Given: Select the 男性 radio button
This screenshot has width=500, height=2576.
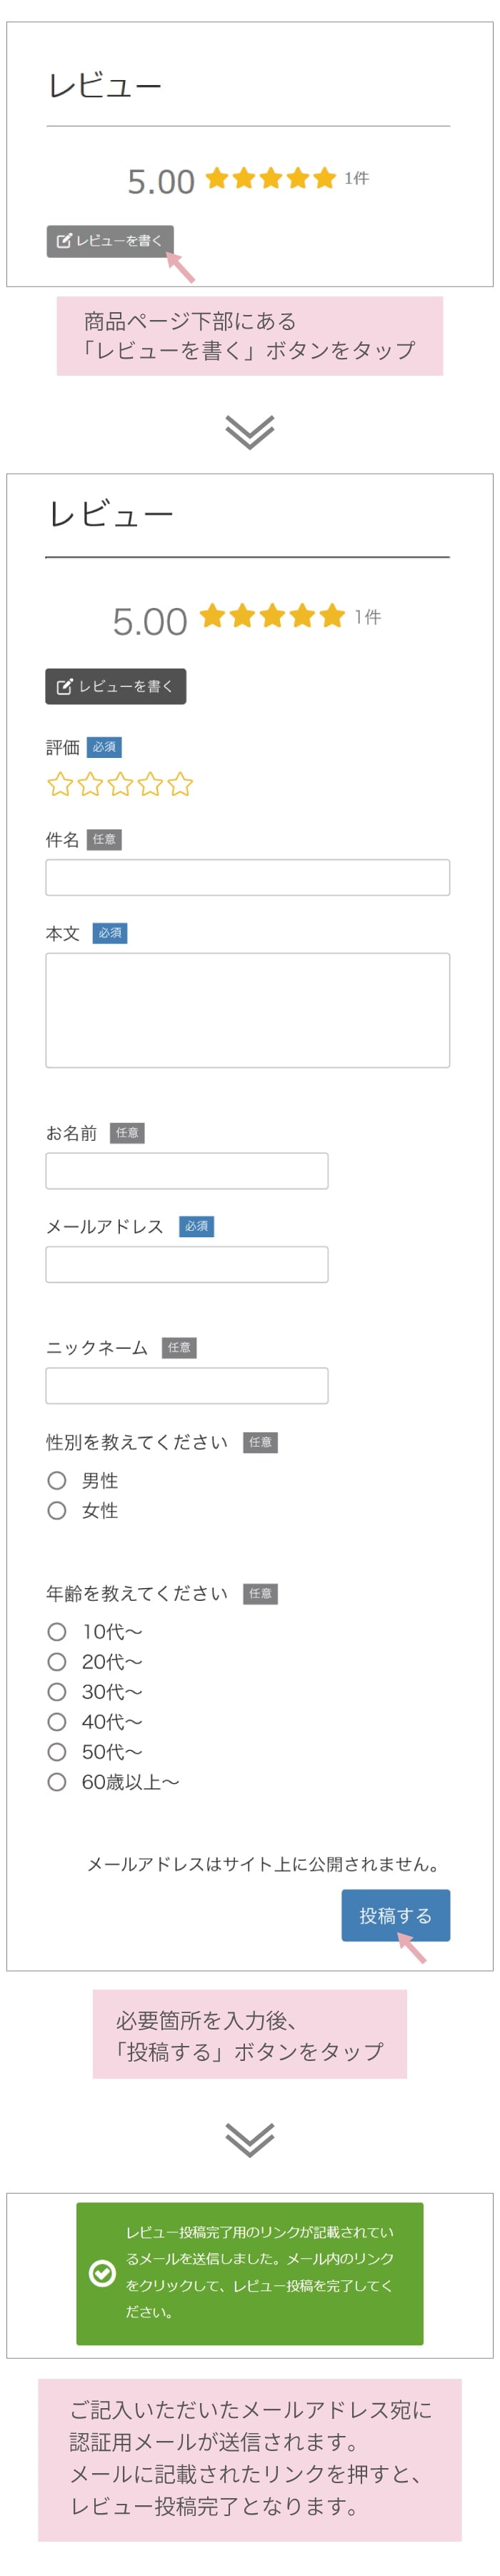Looking at the screenshot, I should click(57, 1480).
